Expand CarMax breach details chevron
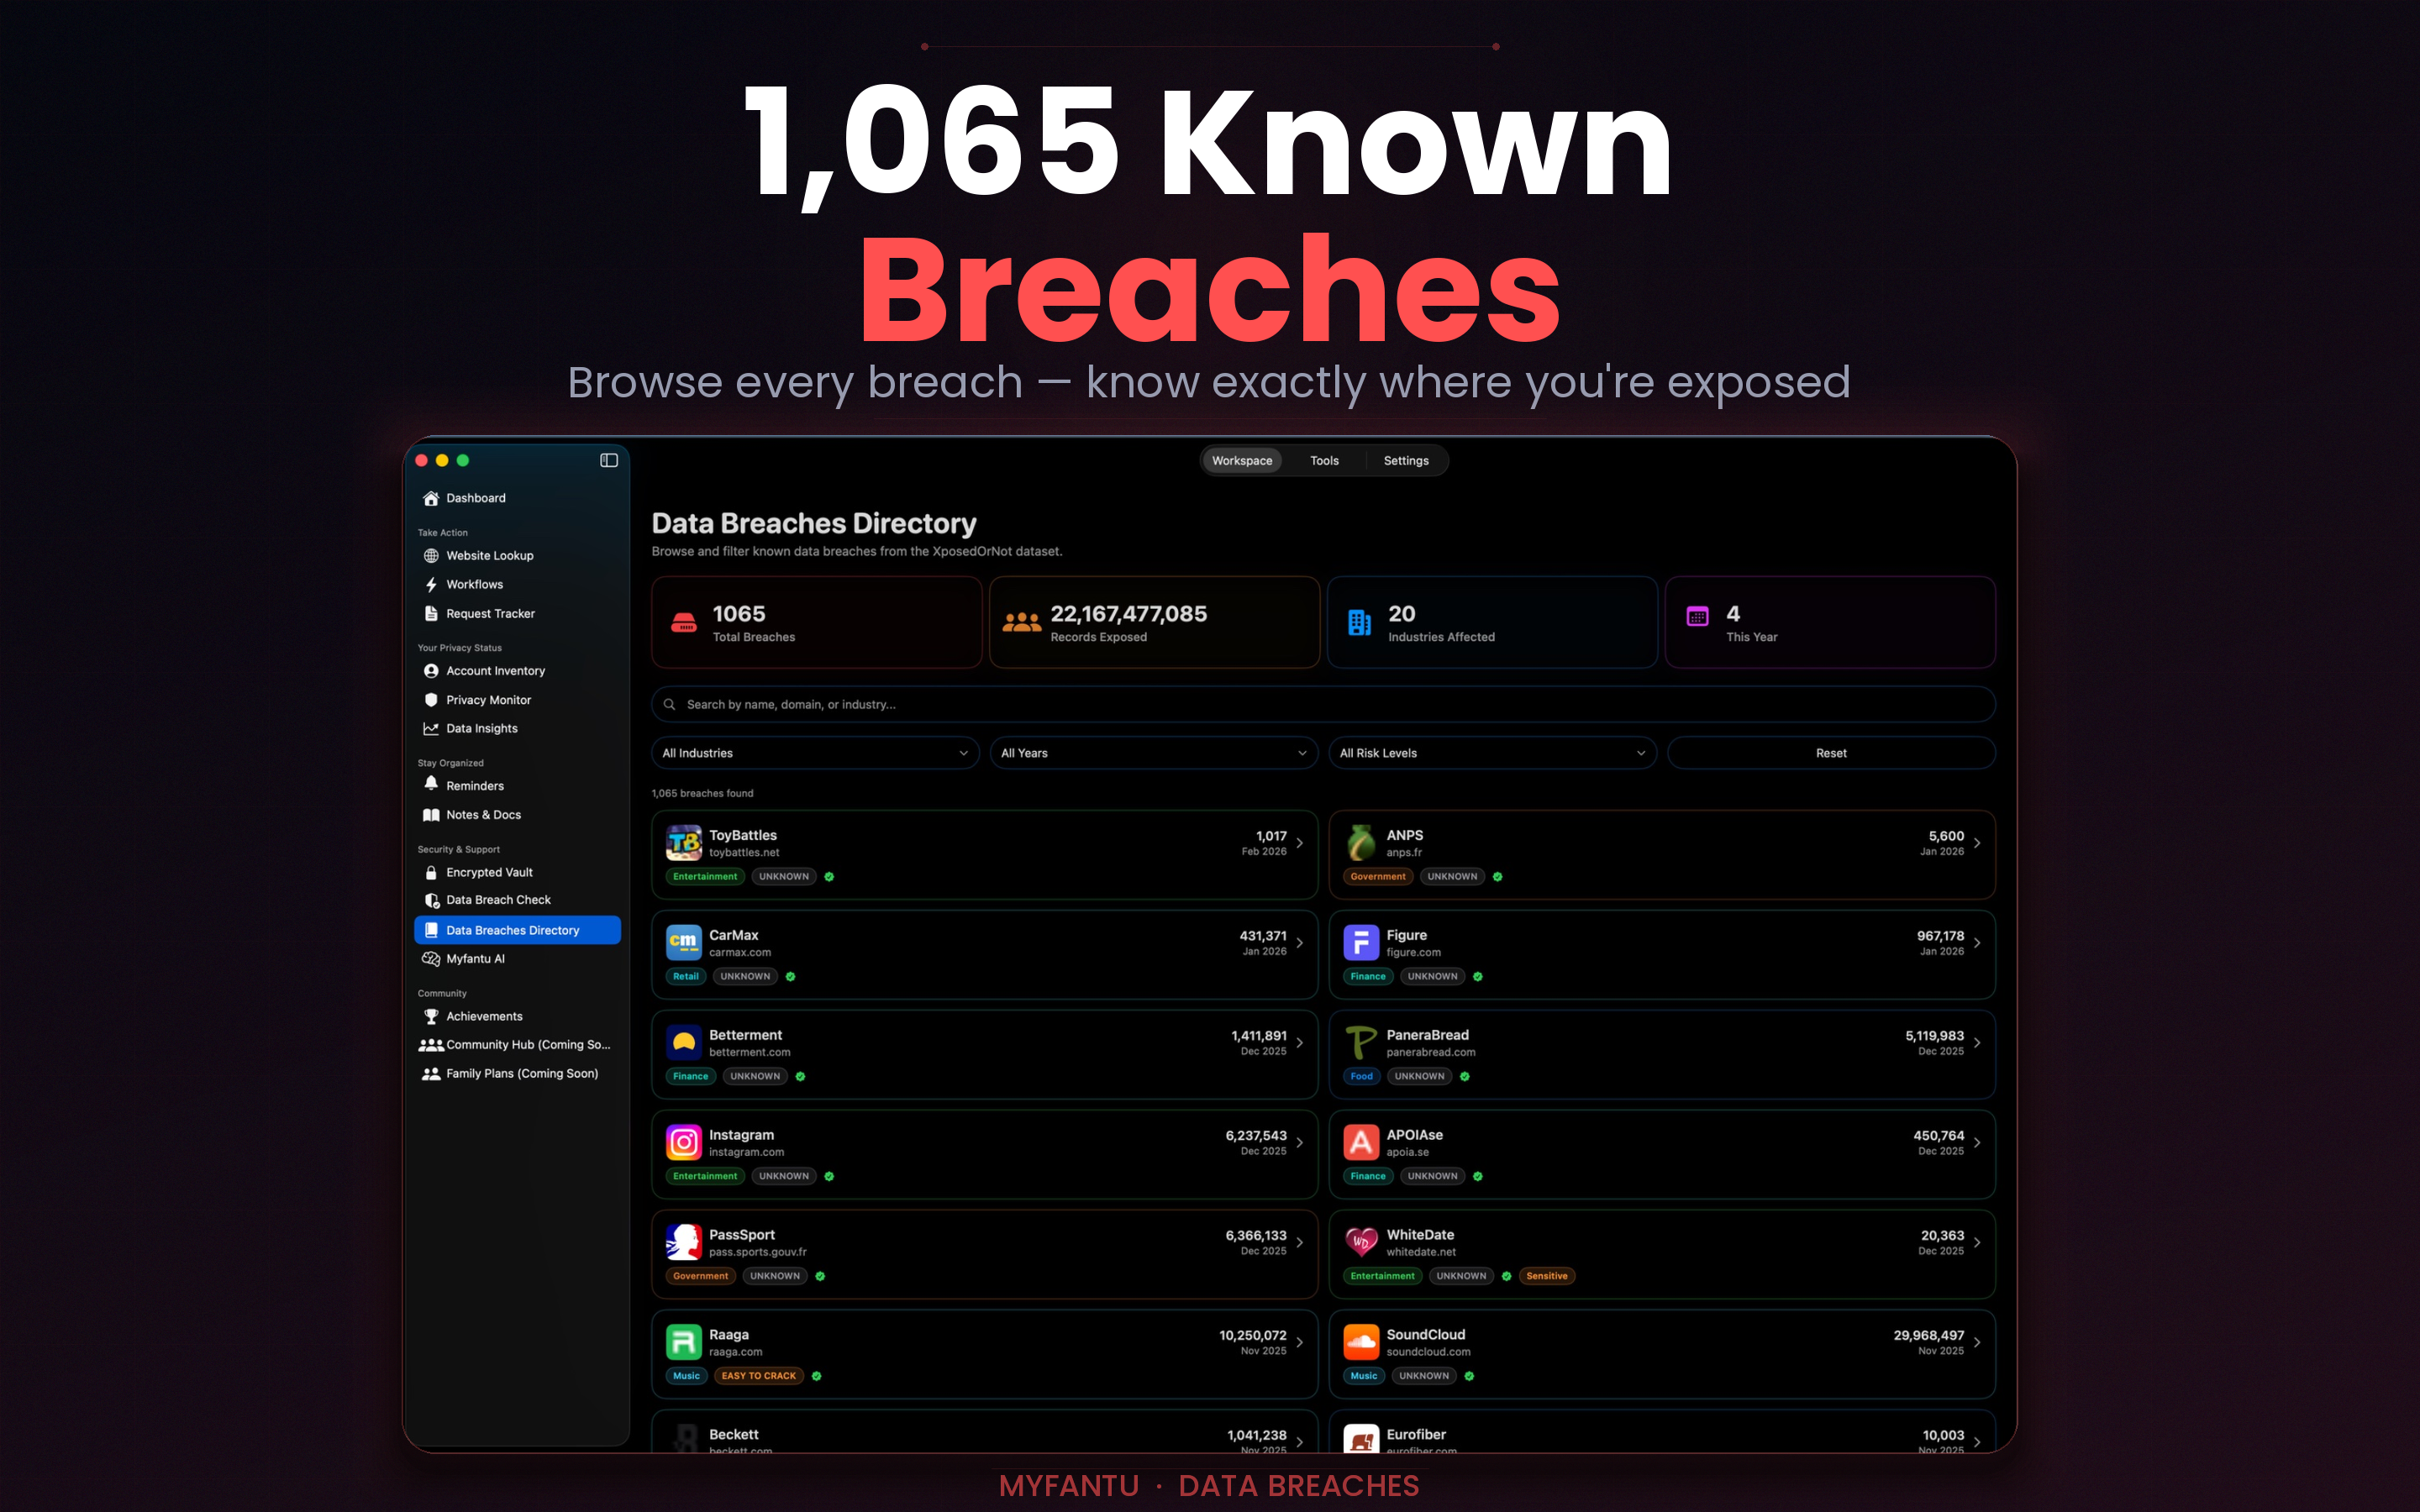The image size is (2420, 1512). [1299, 943]
